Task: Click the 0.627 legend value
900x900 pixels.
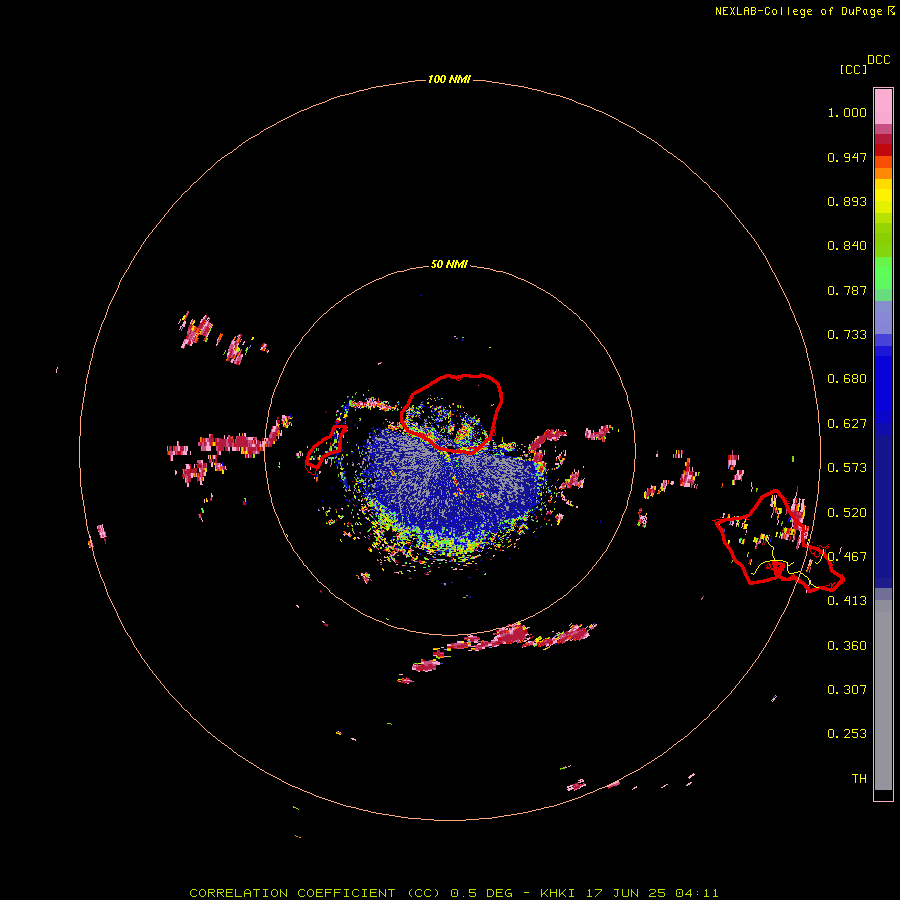Action: tap(847, 424)
